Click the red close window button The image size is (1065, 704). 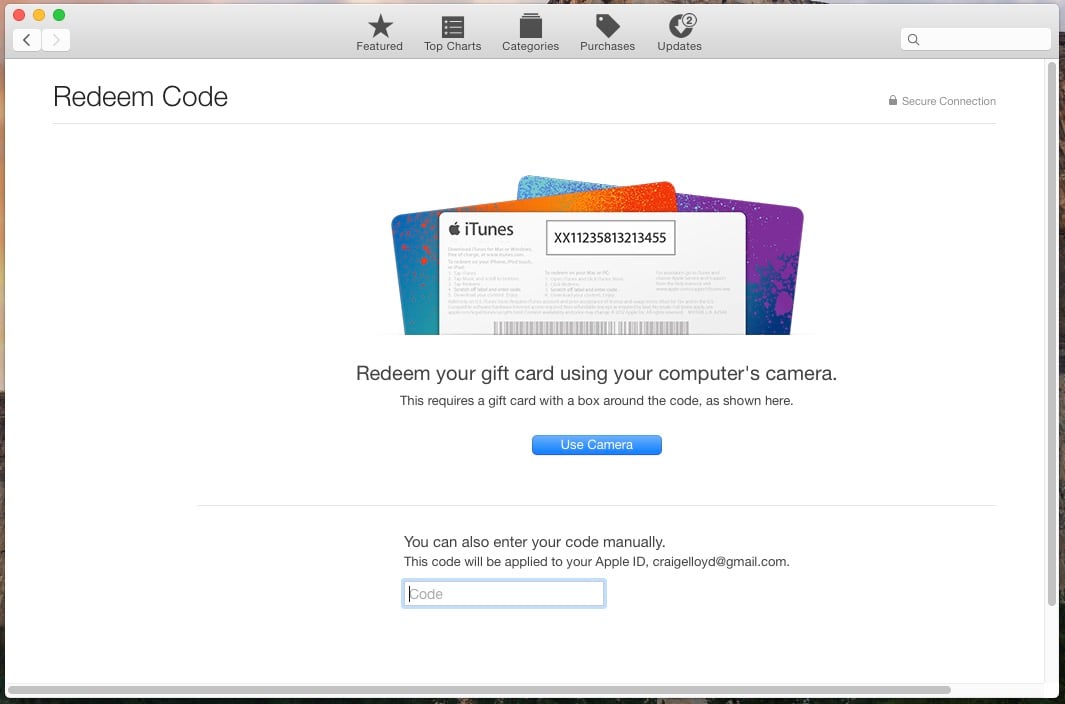(x=19, y=14)
